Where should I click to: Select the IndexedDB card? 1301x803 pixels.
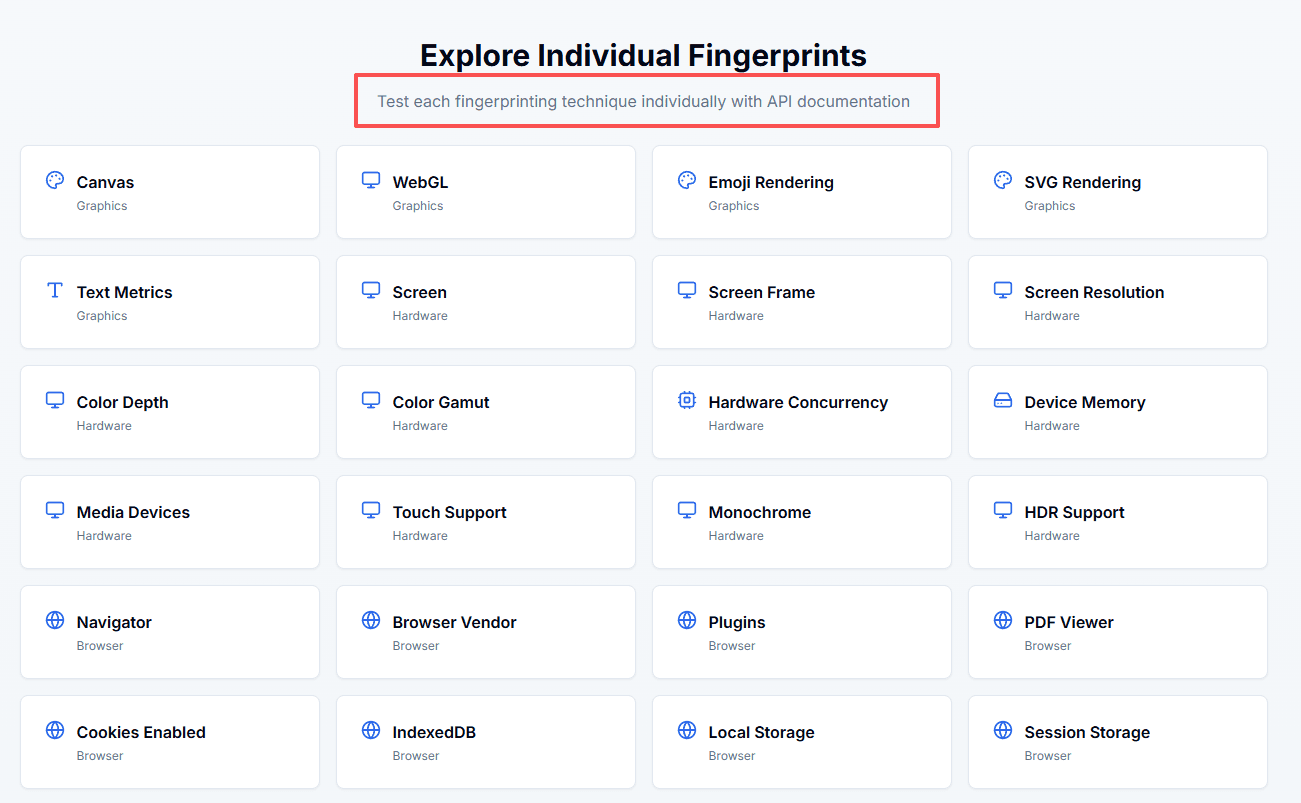point(485,742)
